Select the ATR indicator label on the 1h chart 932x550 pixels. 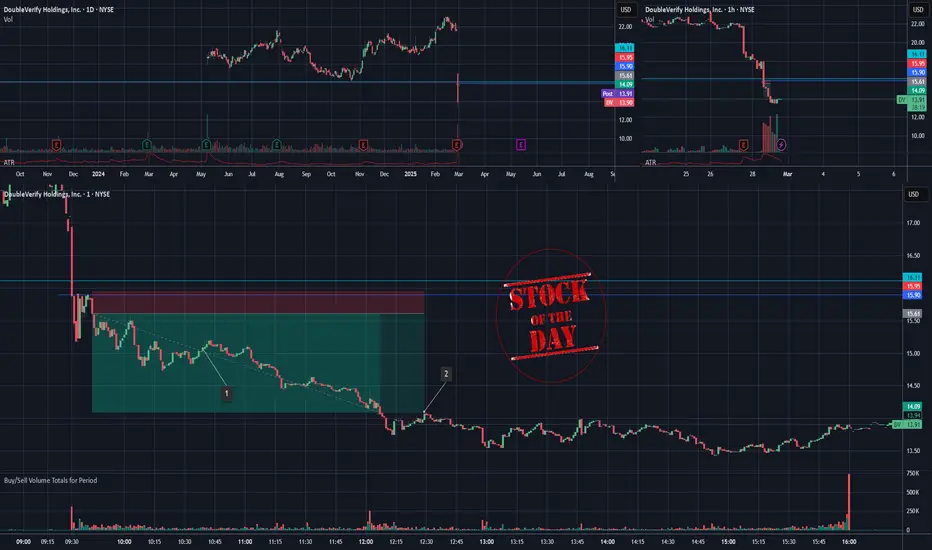coord(651,162)
